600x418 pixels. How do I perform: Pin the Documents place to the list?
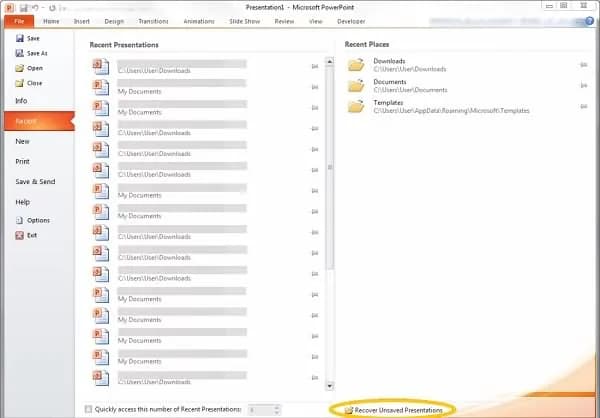click(x=584, y=85)
